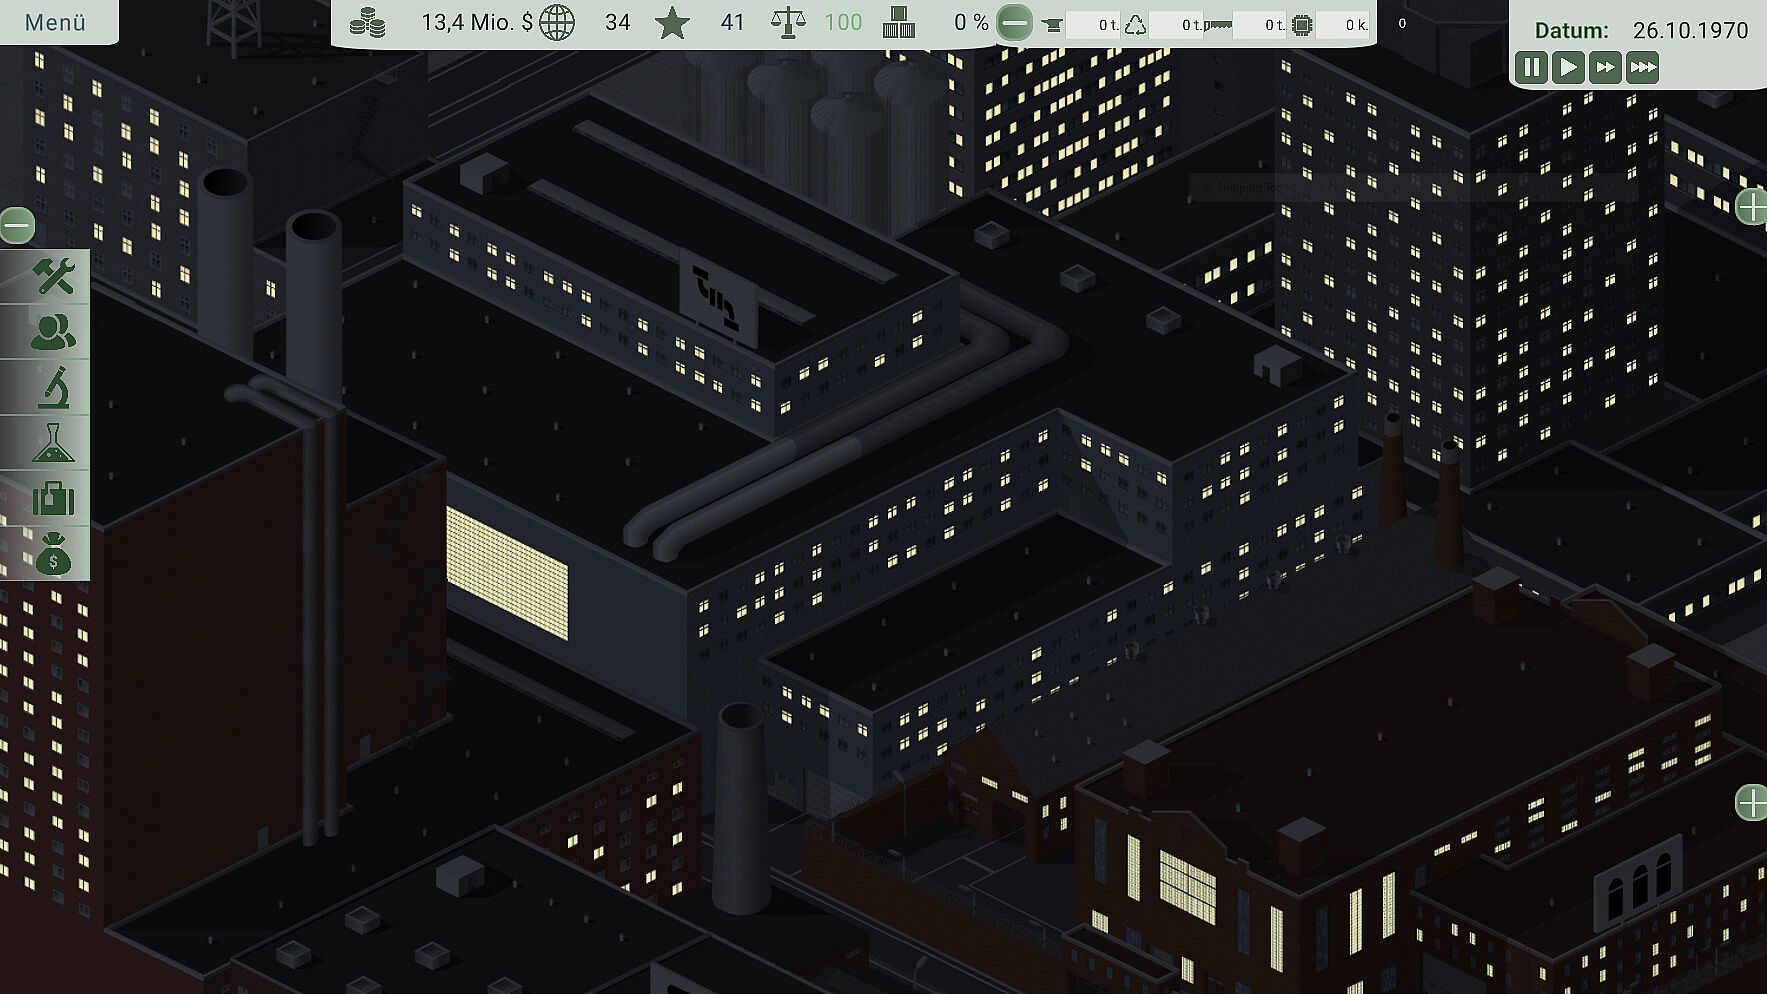Set game to double fast-forward speed

point(1605,67)
